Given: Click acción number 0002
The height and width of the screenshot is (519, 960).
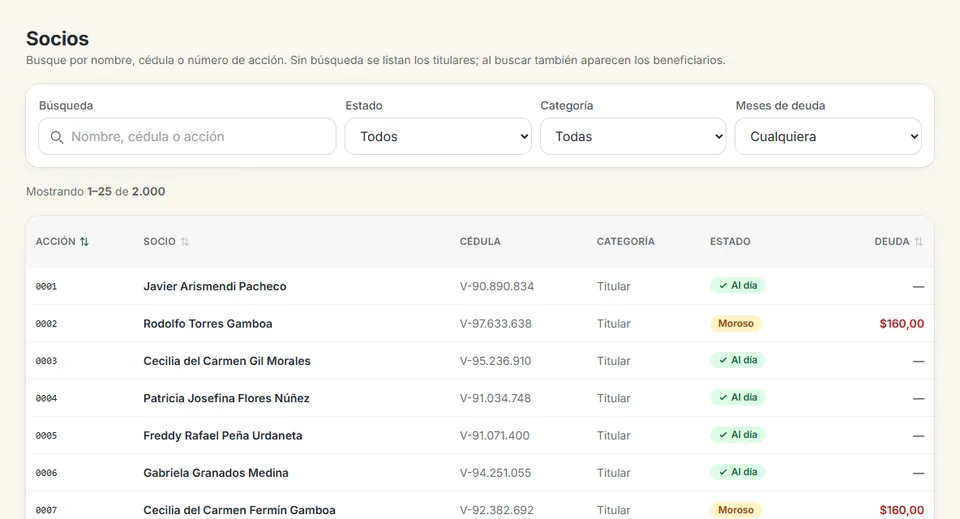Looking at the screenshot, I should (46, 324).
